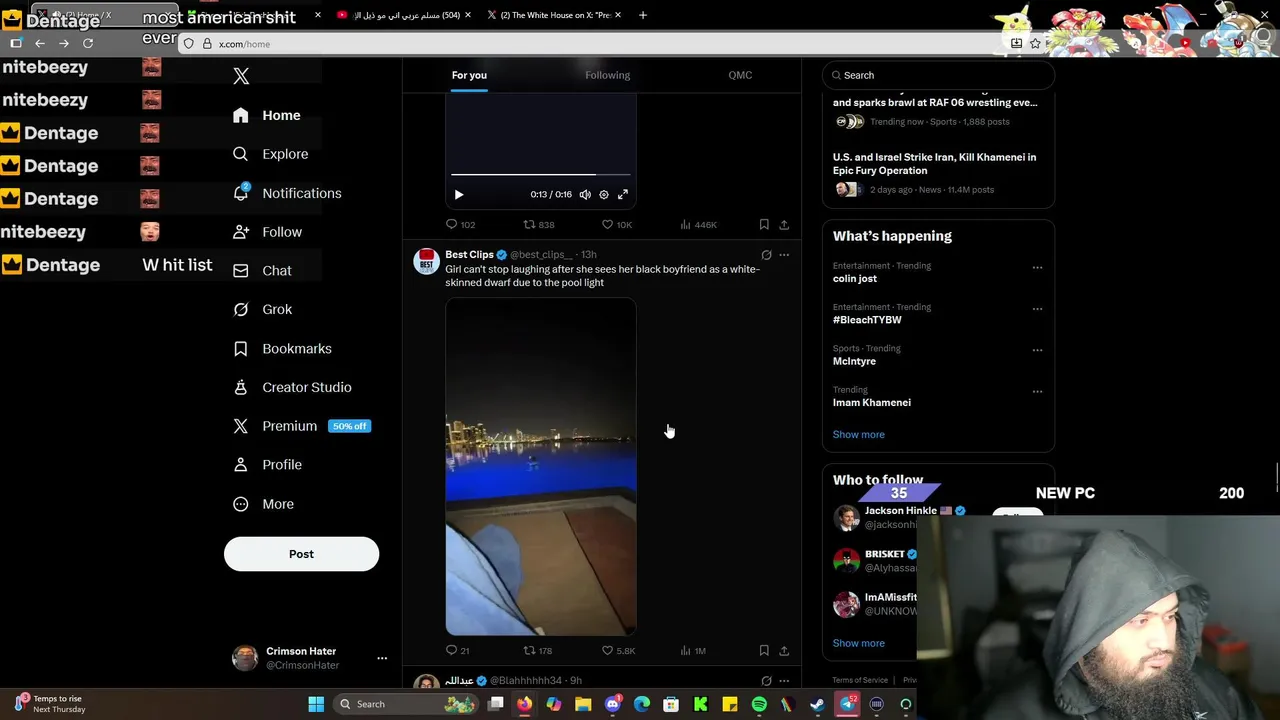Open Spotify from taskbar
The width and height of the screenshot is (1280, 720).
coord(759,704)
